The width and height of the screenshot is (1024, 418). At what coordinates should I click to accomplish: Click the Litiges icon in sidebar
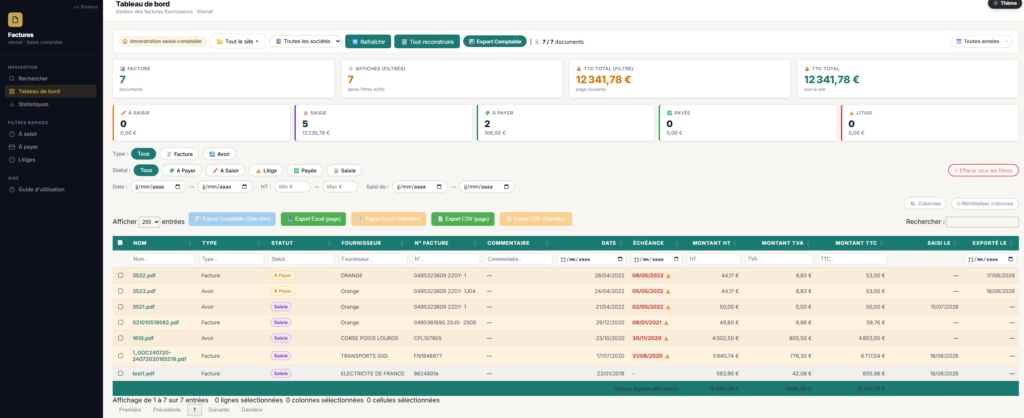pos(12,159)
